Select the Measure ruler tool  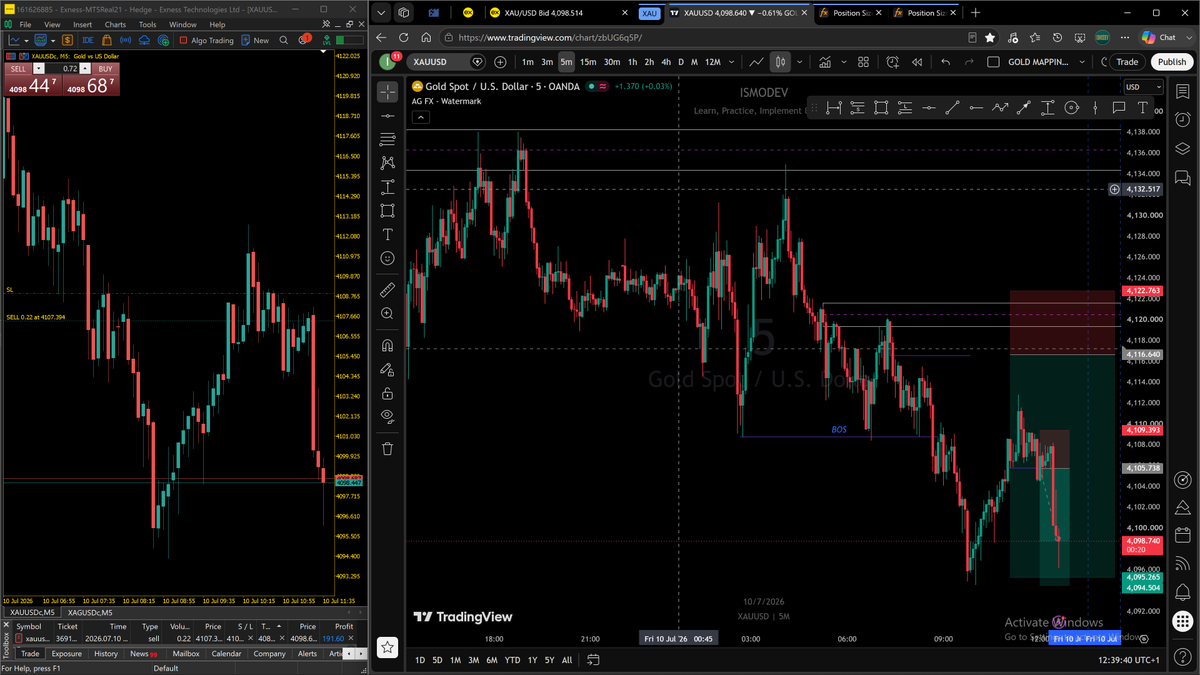coord(387,290)
